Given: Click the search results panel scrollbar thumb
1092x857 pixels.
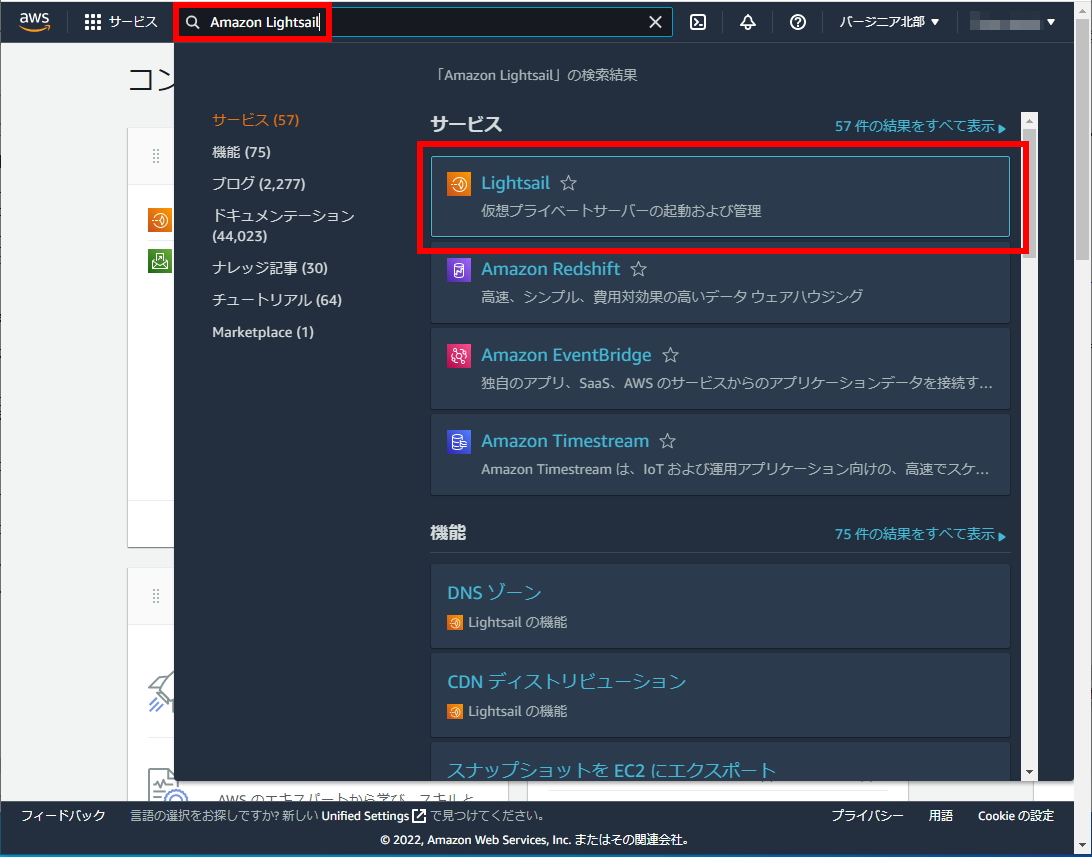Looking at the screenshot, I should pos(1029,193).
